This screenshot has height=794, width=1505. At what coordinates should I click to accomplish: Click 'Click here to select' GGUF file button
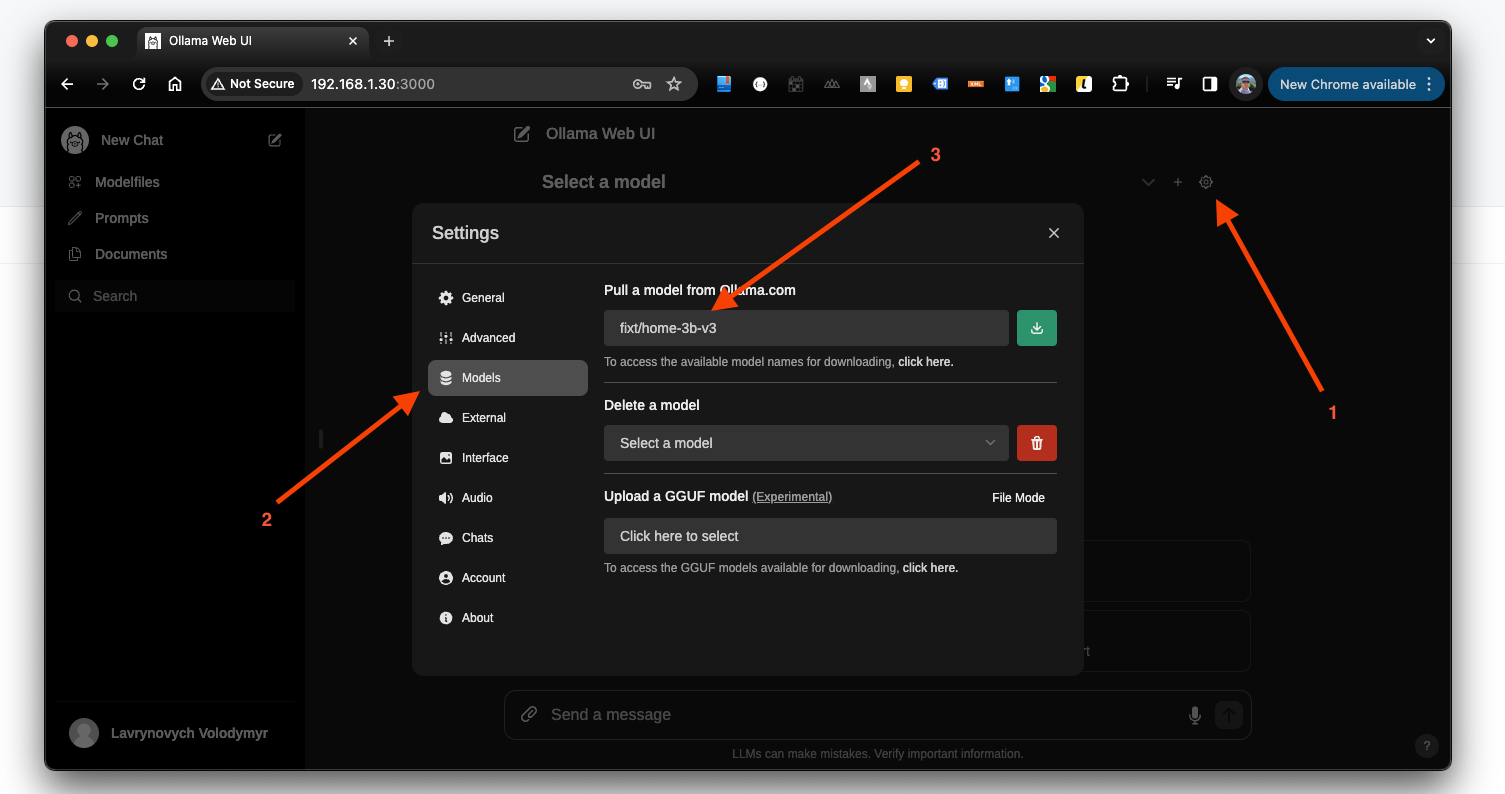point(830,536)
